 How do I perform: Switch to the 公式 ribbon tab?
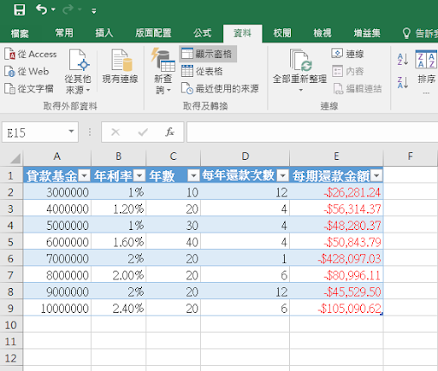[x=202, y=33]
